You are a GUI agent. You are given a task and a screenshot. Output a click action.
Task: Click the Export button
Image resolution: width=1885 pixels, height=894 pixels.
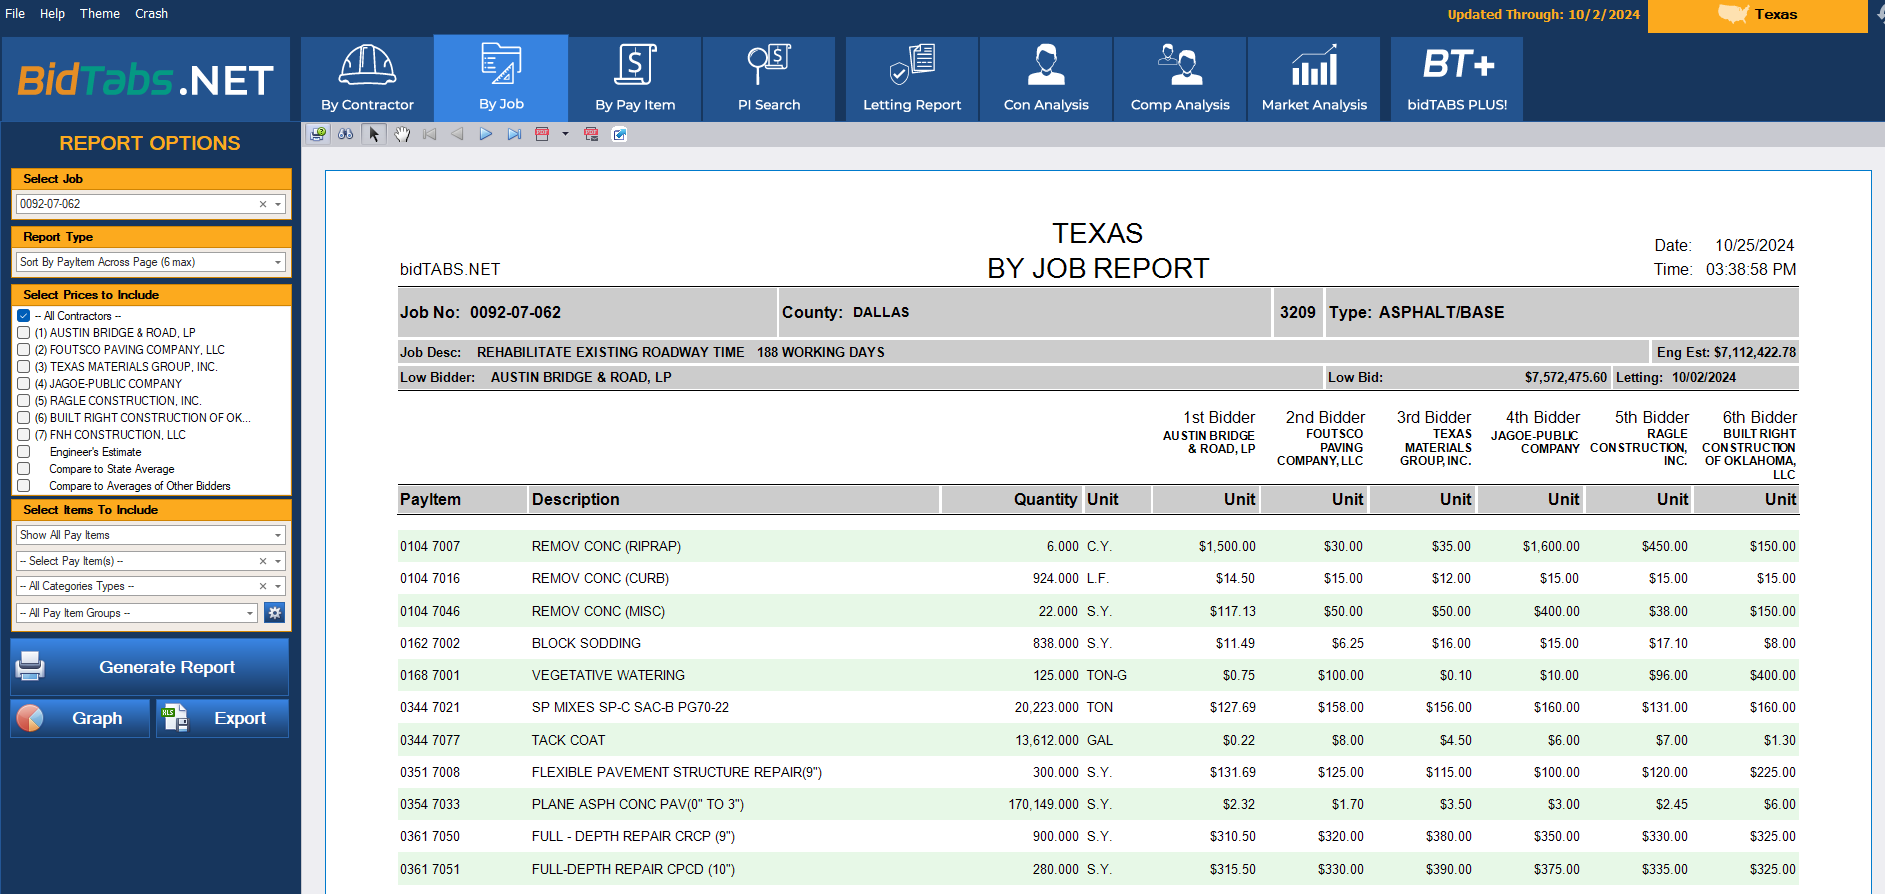click(x=222, y=718)
